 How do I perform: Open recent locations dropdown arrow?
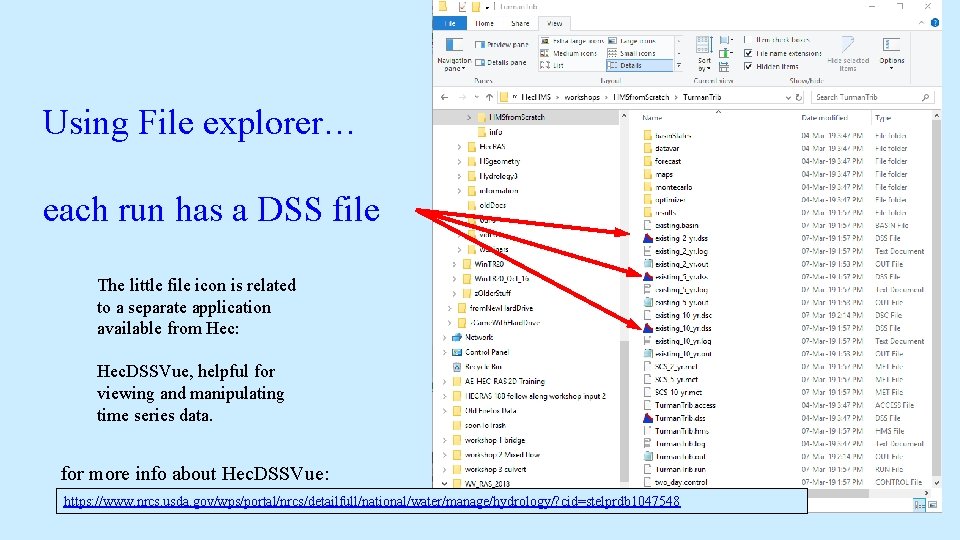pyautogui.click(x=476, y=97)
